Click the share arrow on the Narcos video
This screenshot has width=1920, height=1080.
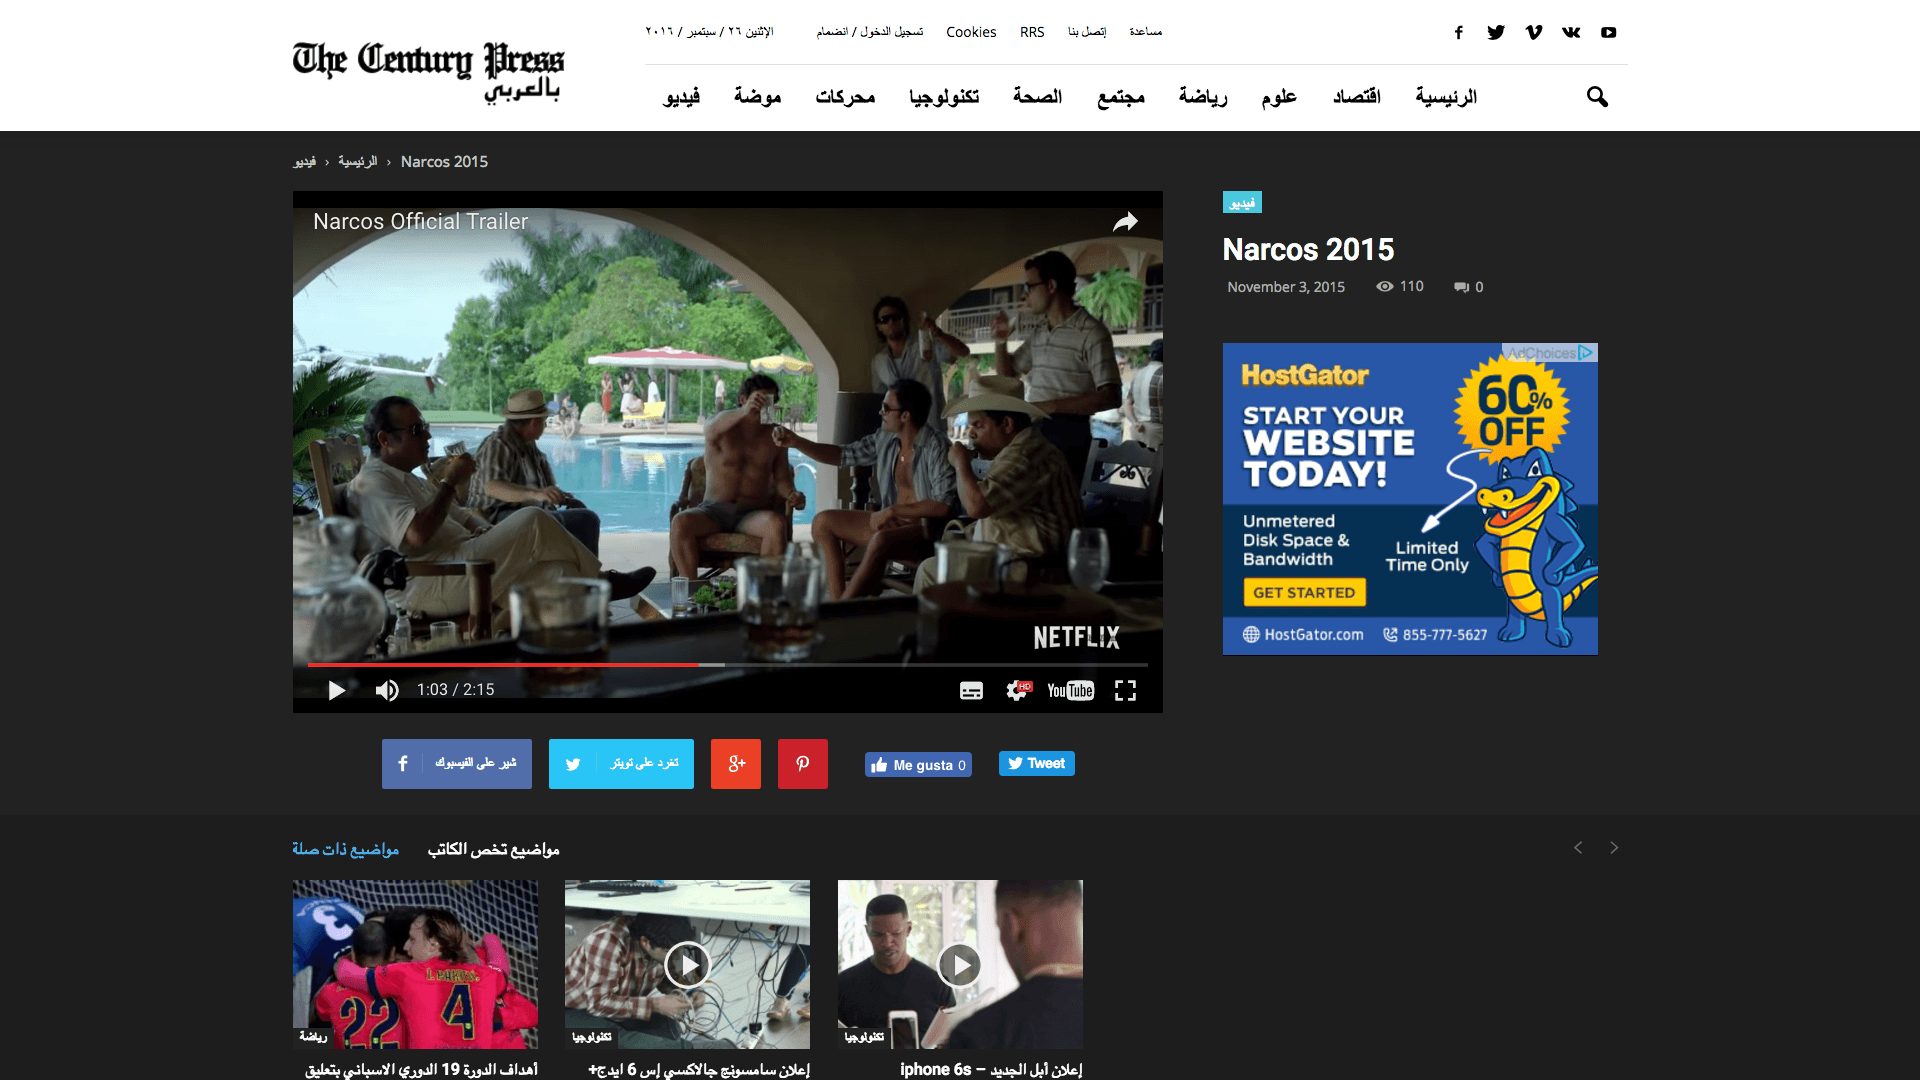click(1126, 221)
